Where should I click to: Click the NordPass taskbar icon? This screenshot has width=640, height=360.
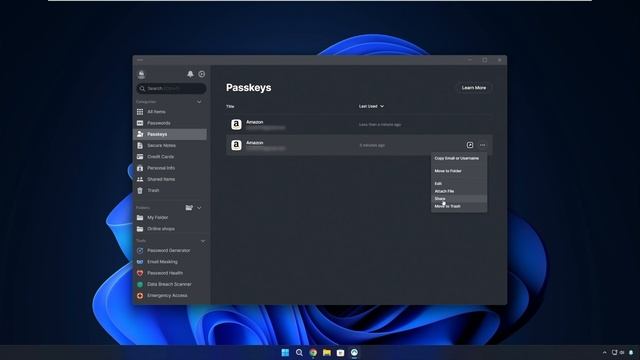click(354, 353)
